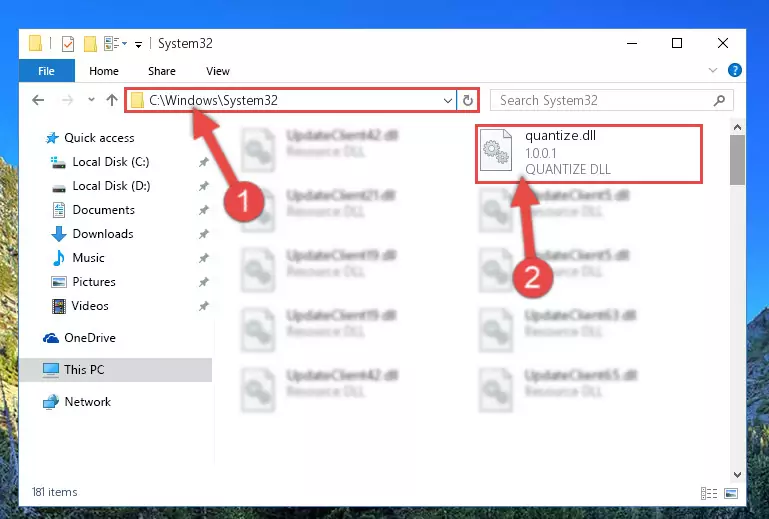Close the System32 window
This screenshot has width=769, height=519.
click(722, 44)
